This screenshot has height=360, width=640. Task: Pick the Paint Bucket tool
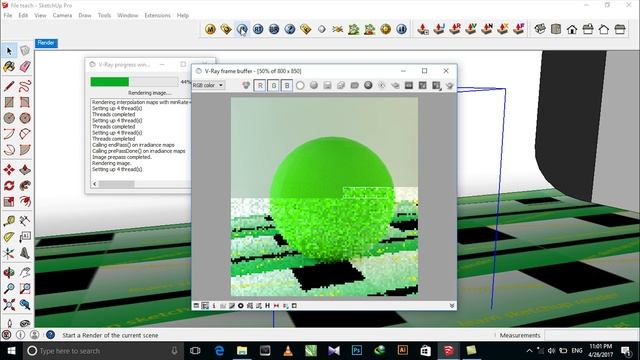click(9, 66)
